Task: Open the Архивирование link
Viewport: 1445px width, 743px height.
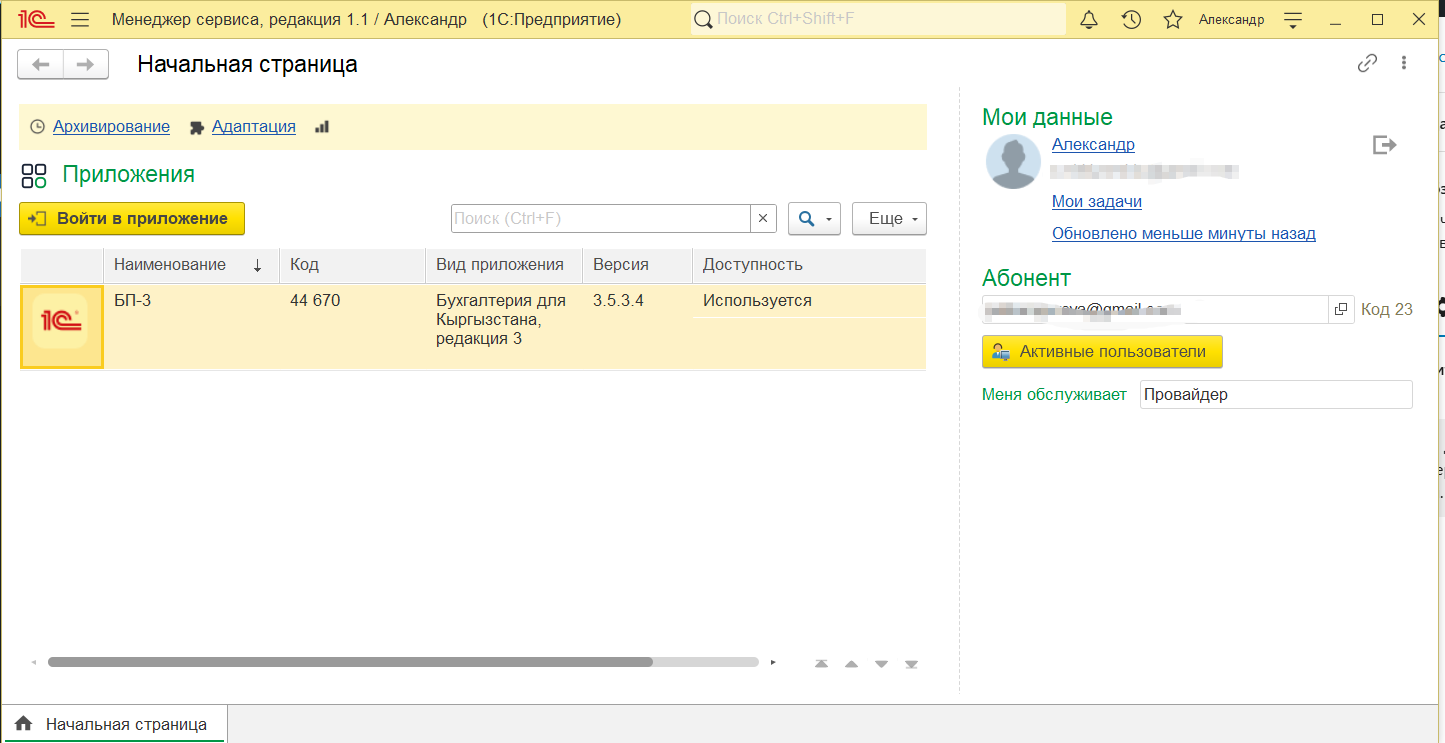Action: pyautogui.click(x=111, y=127)
